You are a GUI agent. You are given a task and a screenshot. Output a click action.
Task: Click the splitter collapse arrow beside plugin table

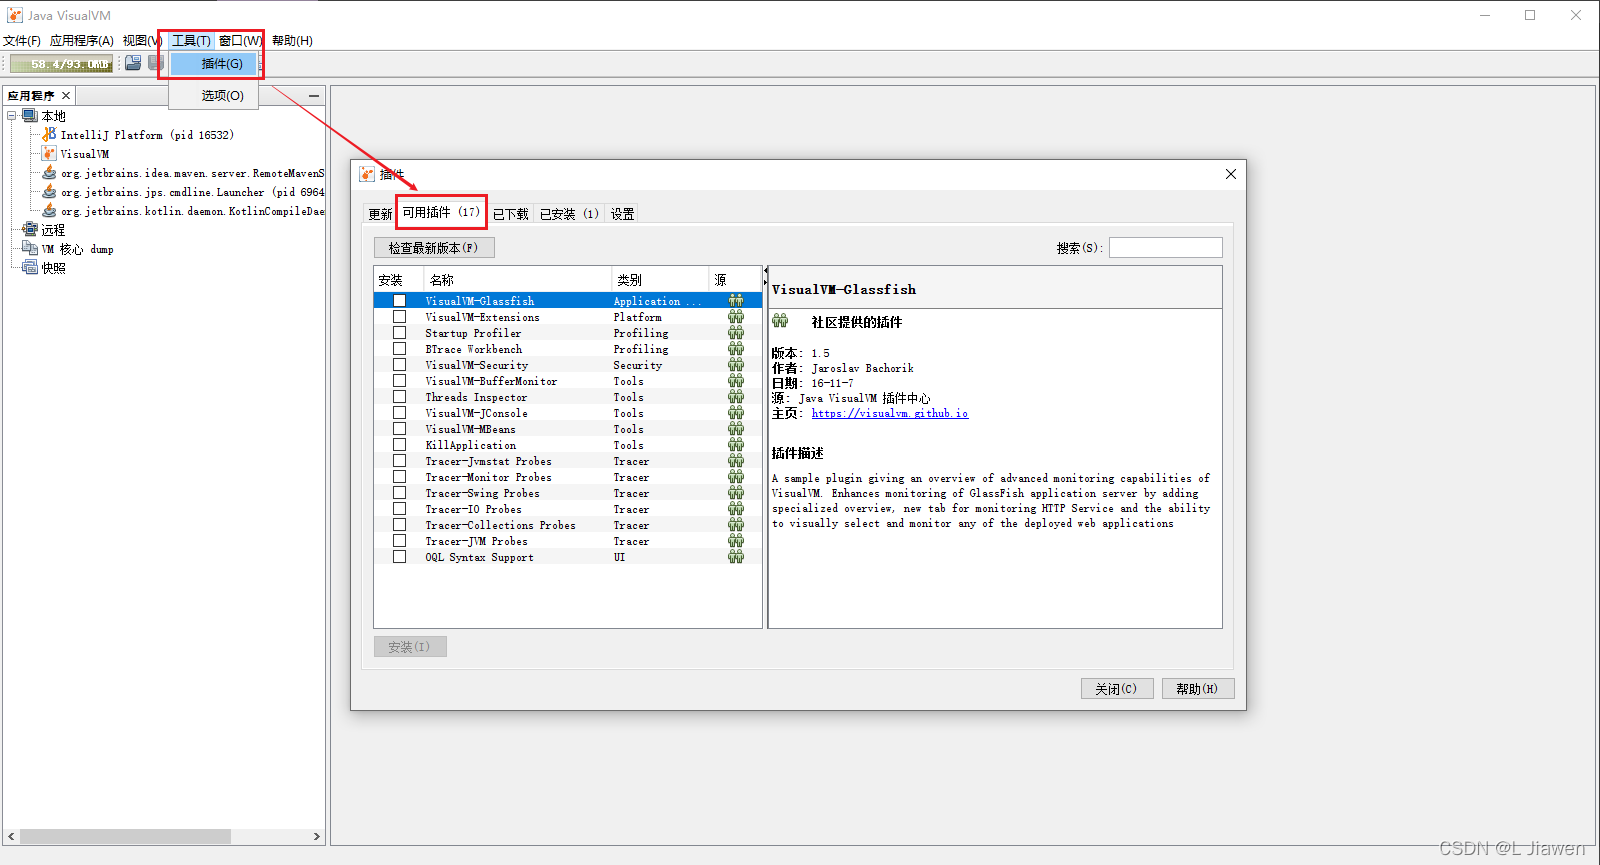(766, 270)
